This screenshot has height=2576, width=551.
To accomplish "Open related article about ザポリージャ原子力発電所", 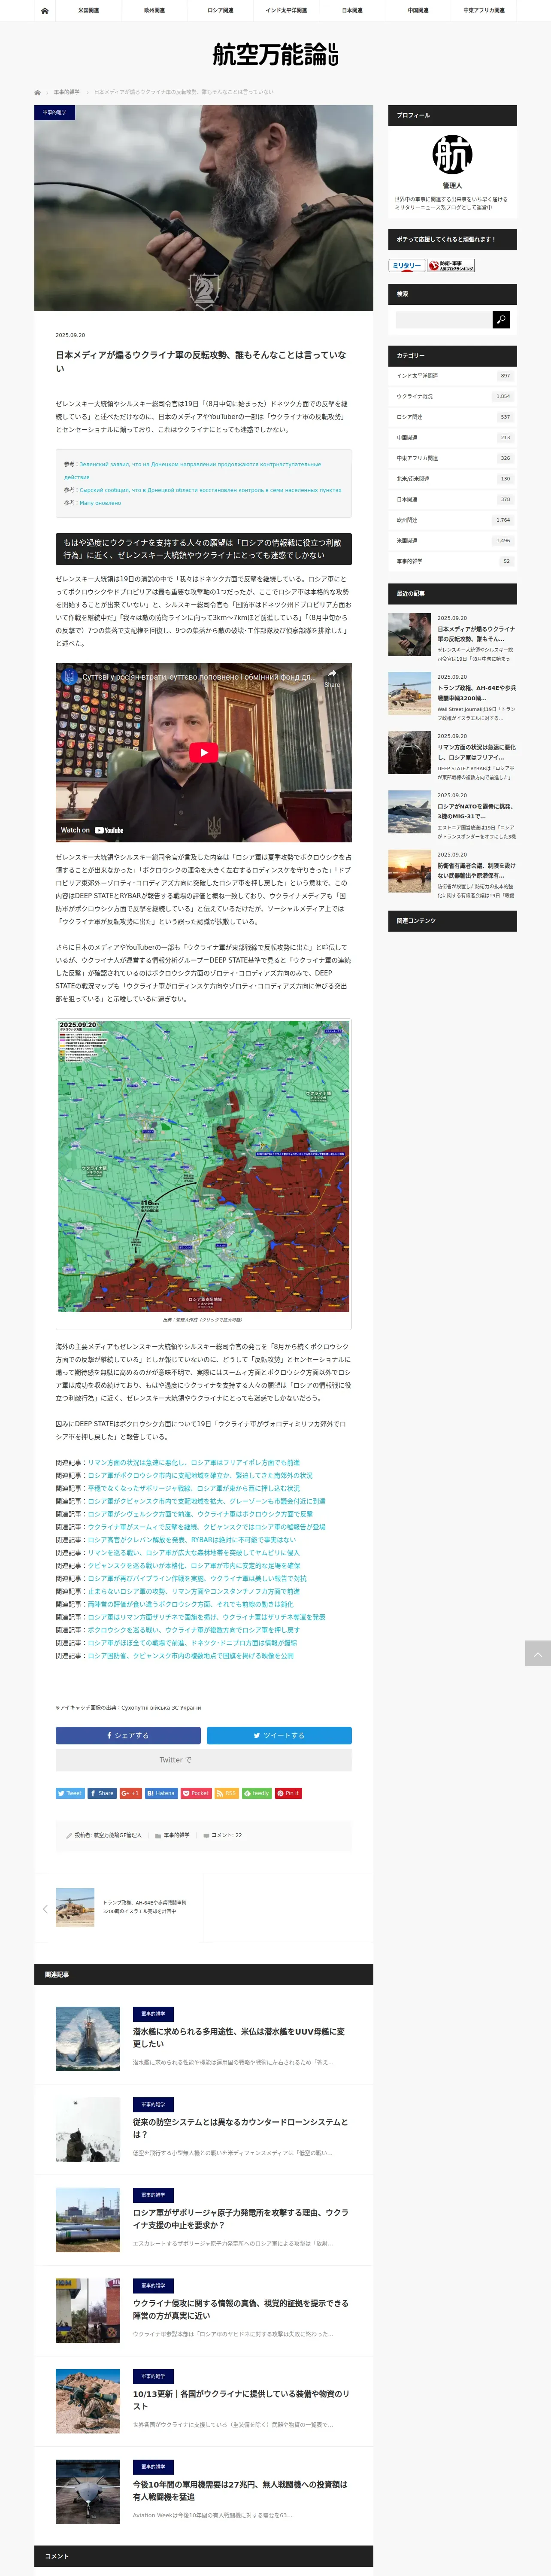I will tap(241, 2218).
